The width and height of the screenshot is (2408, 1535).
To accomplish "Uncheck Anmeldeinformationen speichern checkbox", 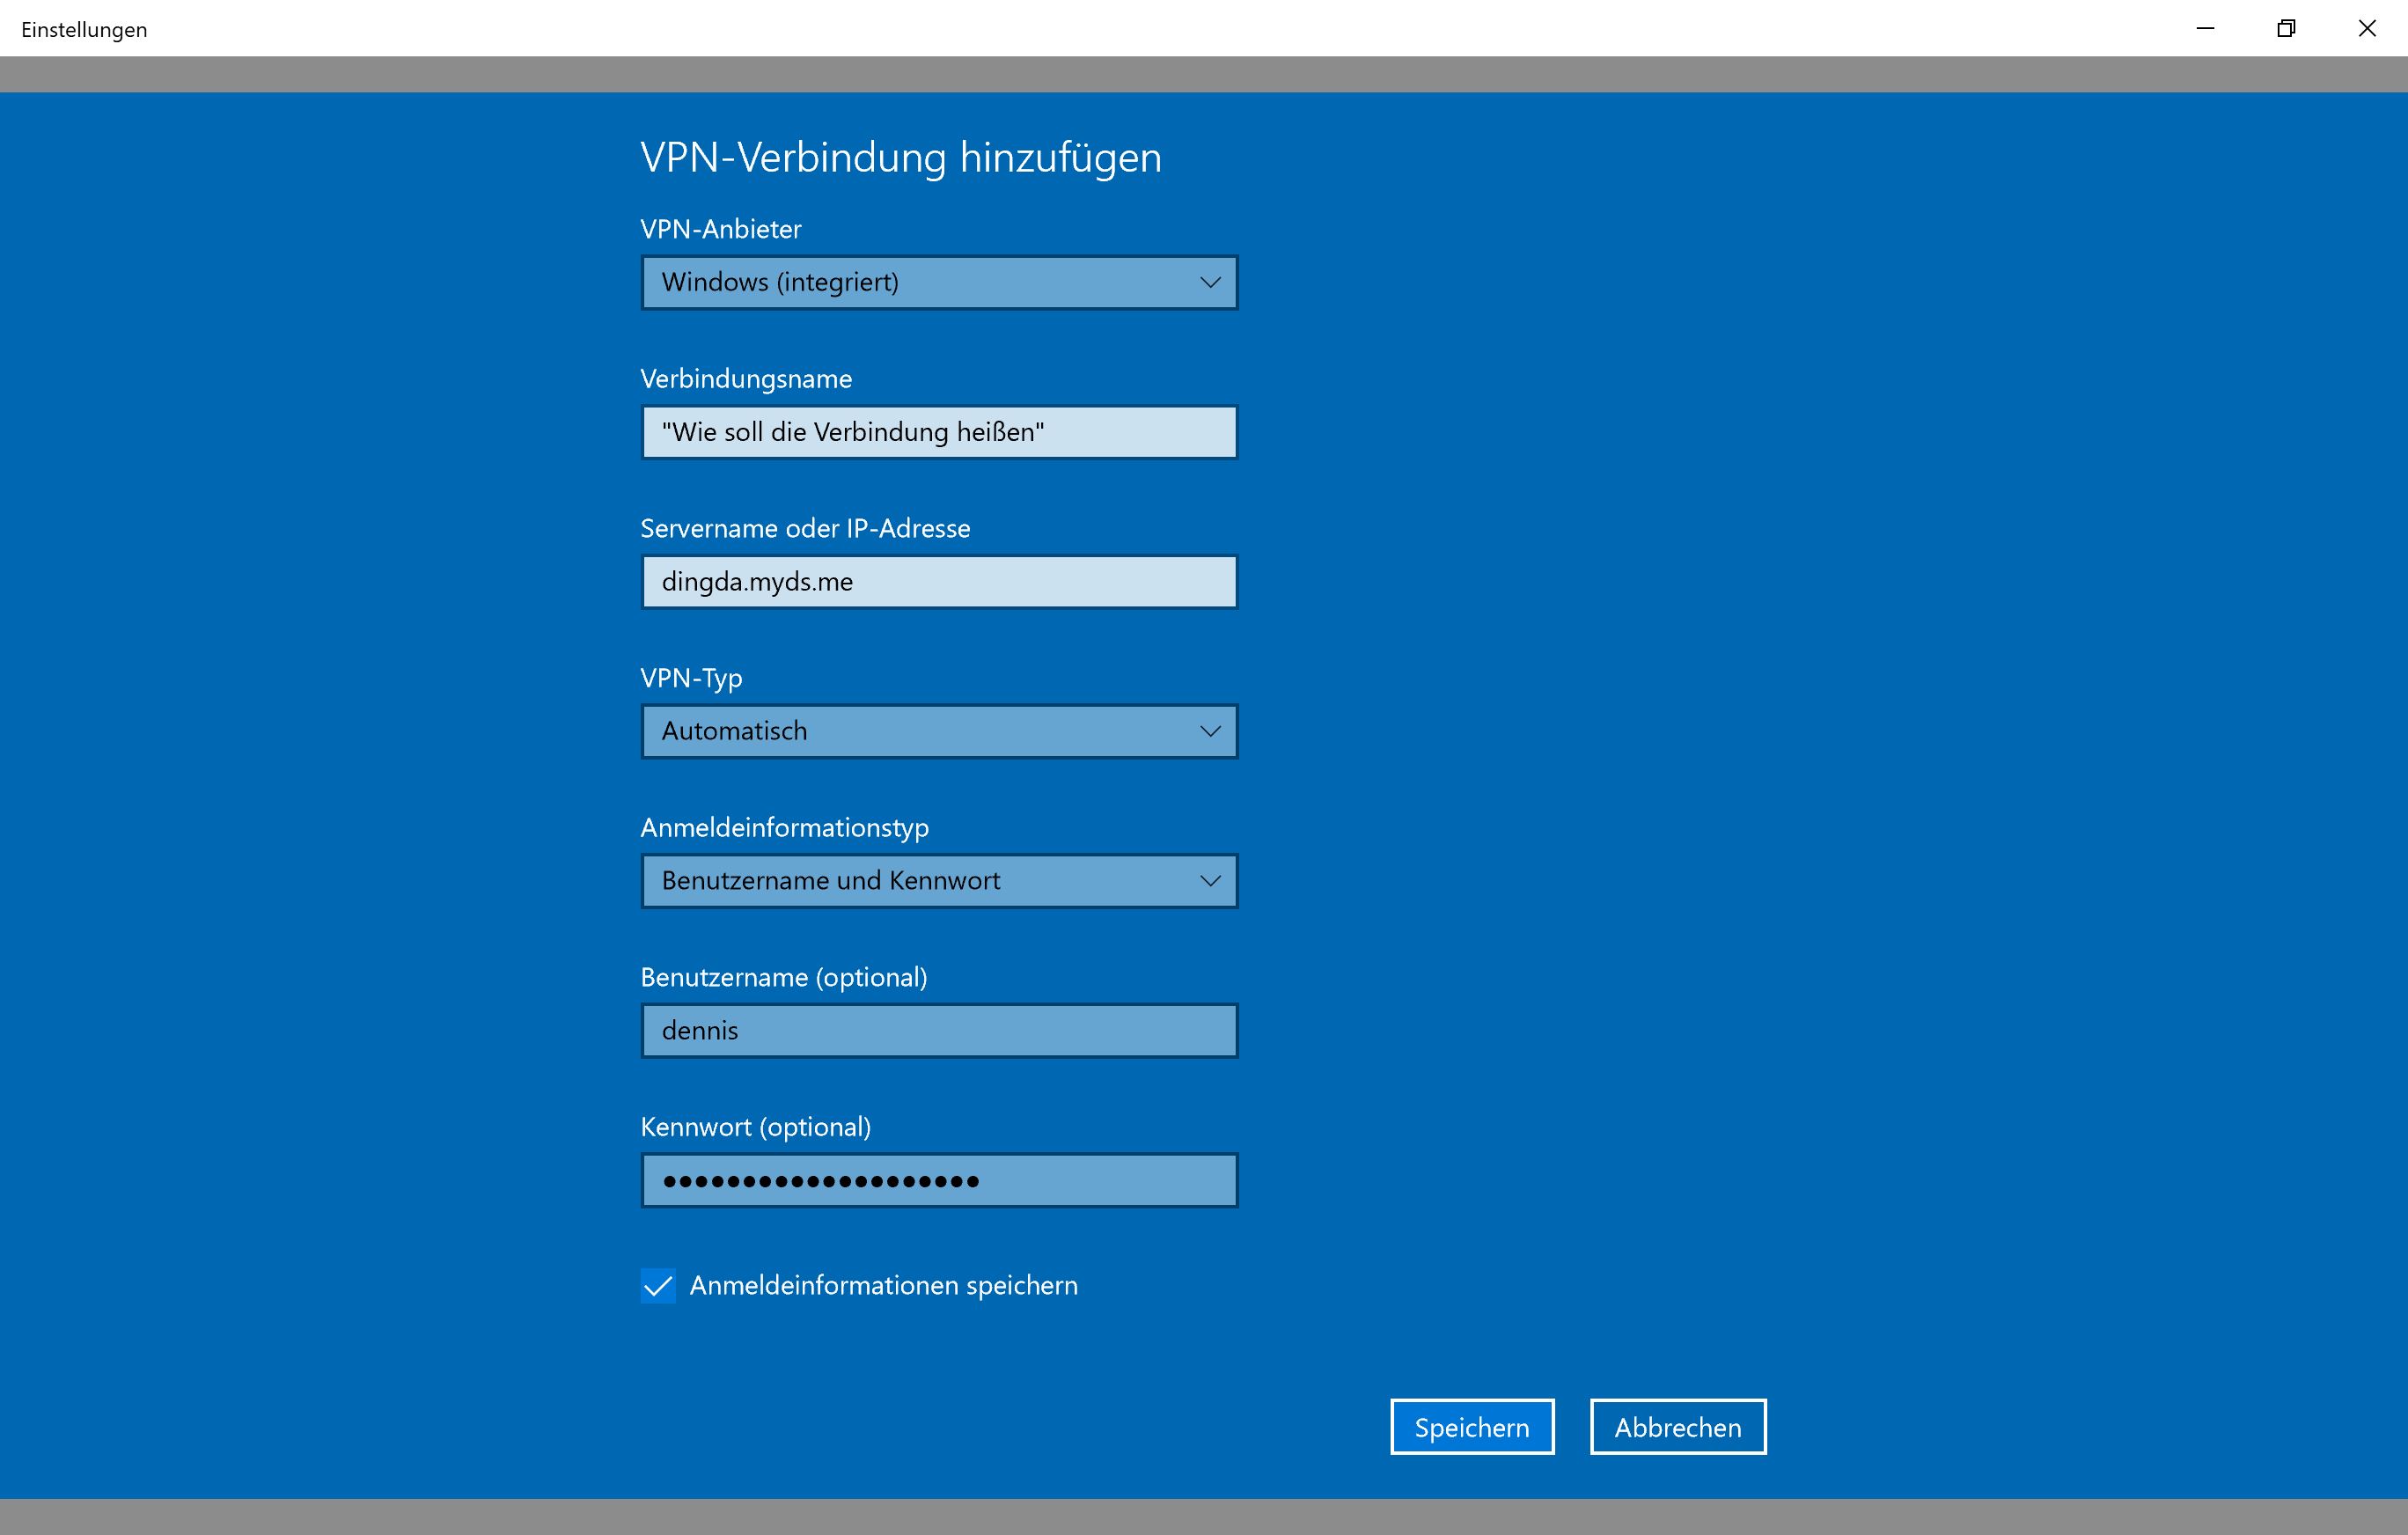I will click(658, 1285).
